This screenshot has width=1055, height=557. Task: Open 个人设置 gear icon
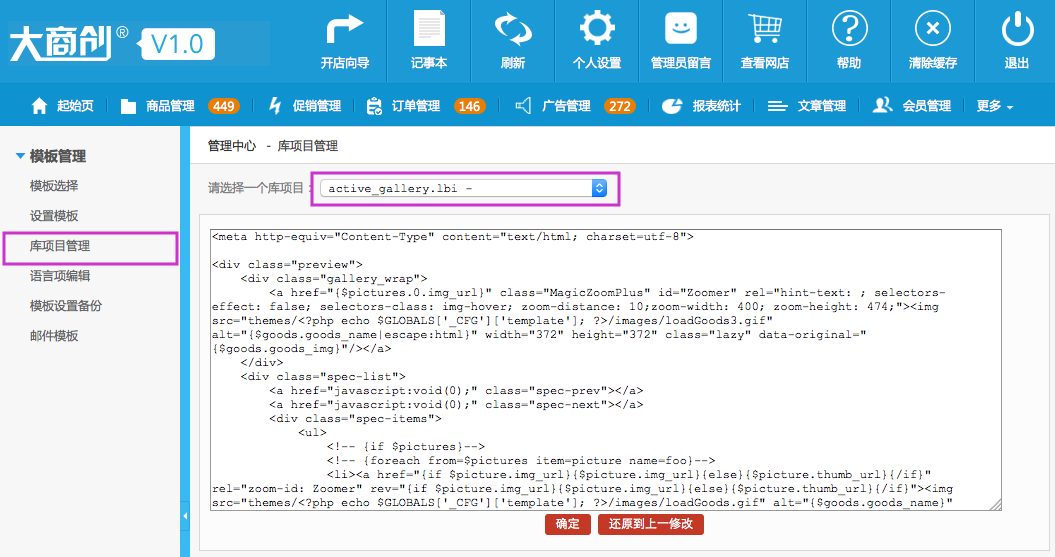point(597,29)
